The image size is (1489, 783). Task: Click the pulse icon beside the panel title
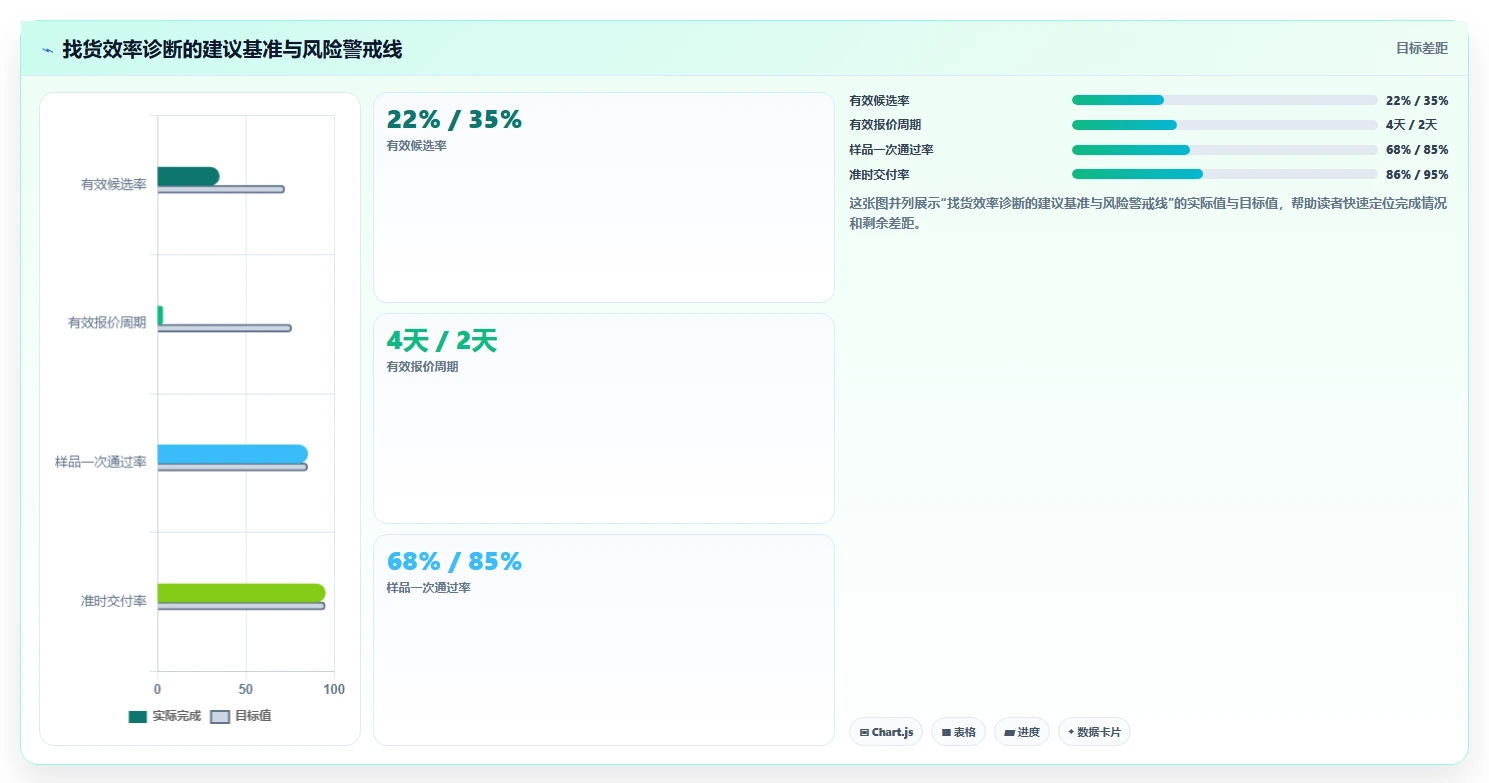tap(48, 50)
